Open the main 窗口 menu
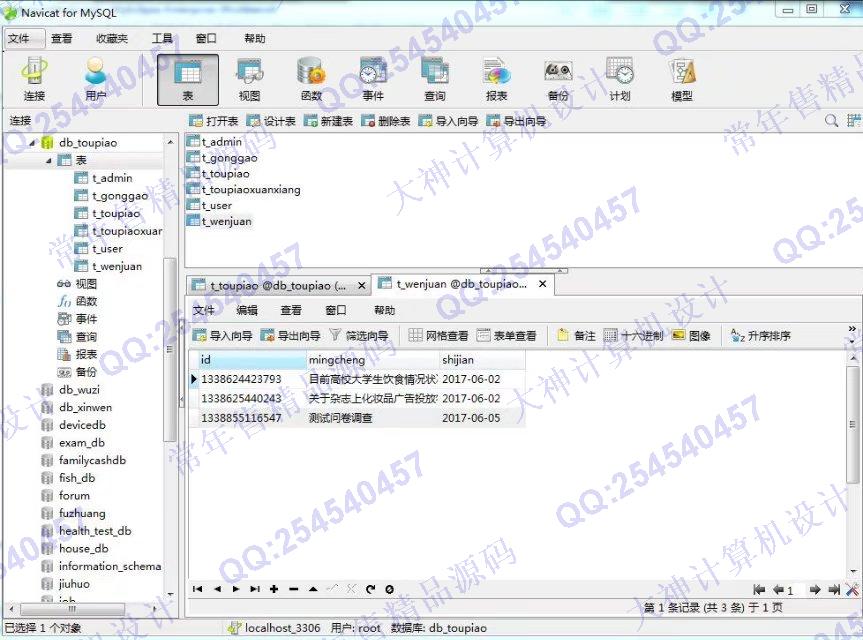The width and height of the screenshot is (863, 640). [206, 38]
